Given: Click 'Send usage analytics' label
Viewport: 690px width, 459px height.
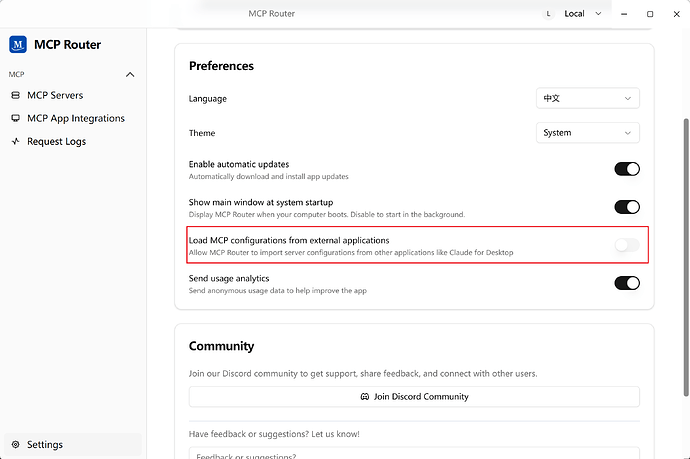Looking at the screenshot, I should click(x=229, y=278).
